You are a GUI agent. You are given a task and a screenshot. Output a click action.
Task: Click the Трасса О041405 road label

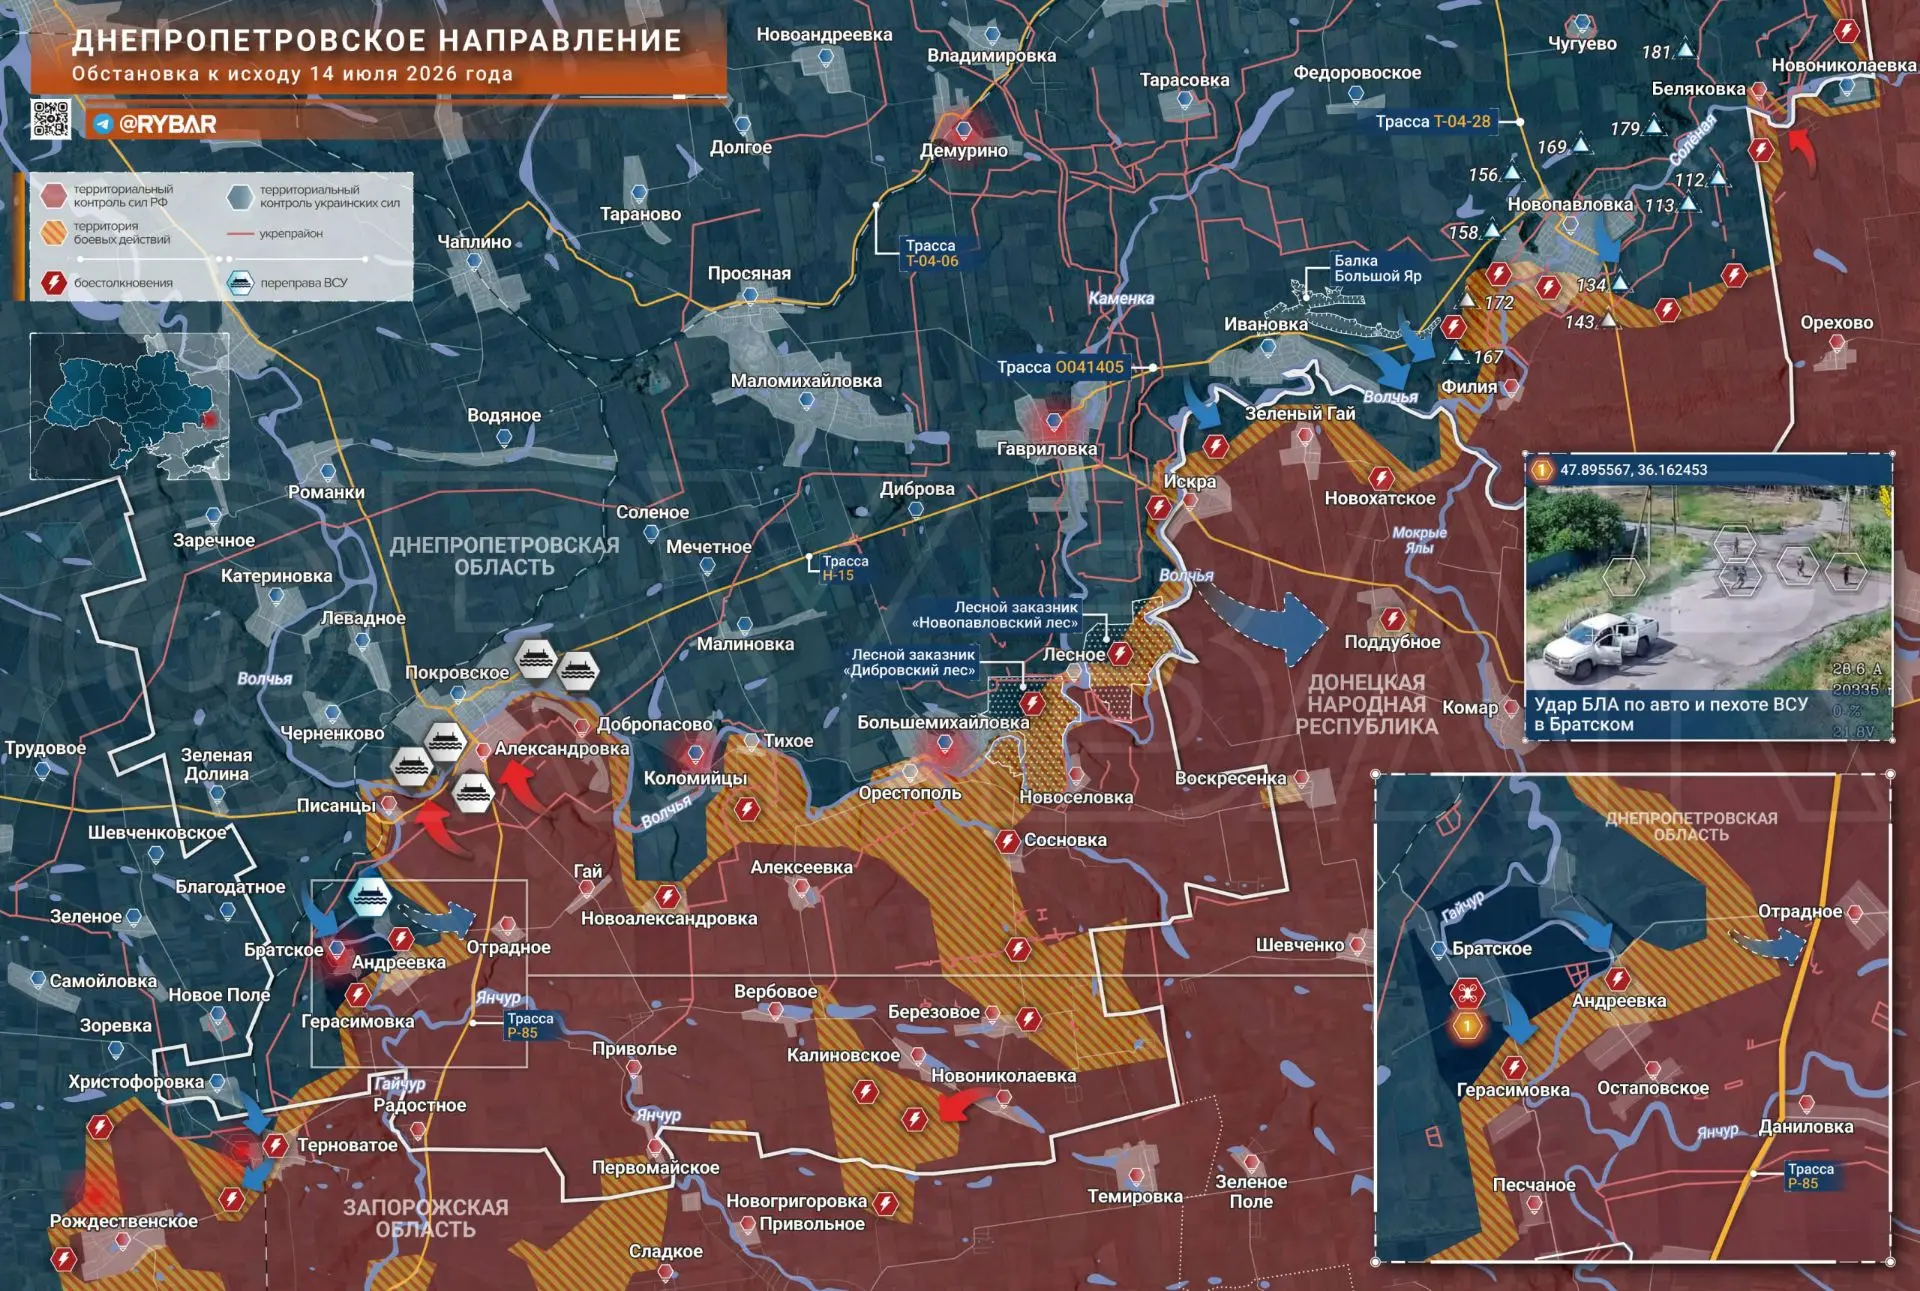(x=1060, y=367)
